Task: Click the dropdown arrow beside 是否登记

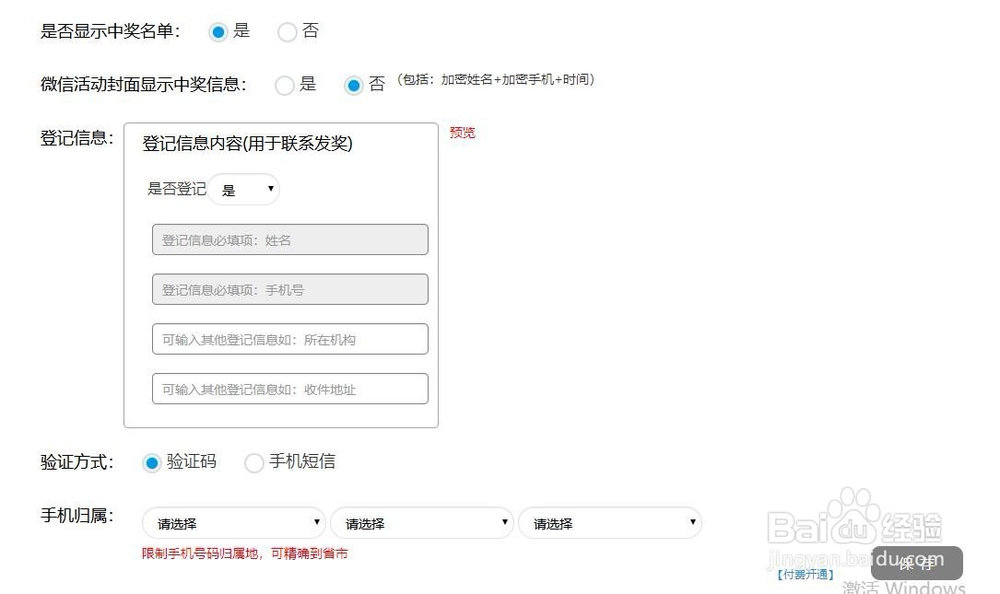Action: [268, 189]
